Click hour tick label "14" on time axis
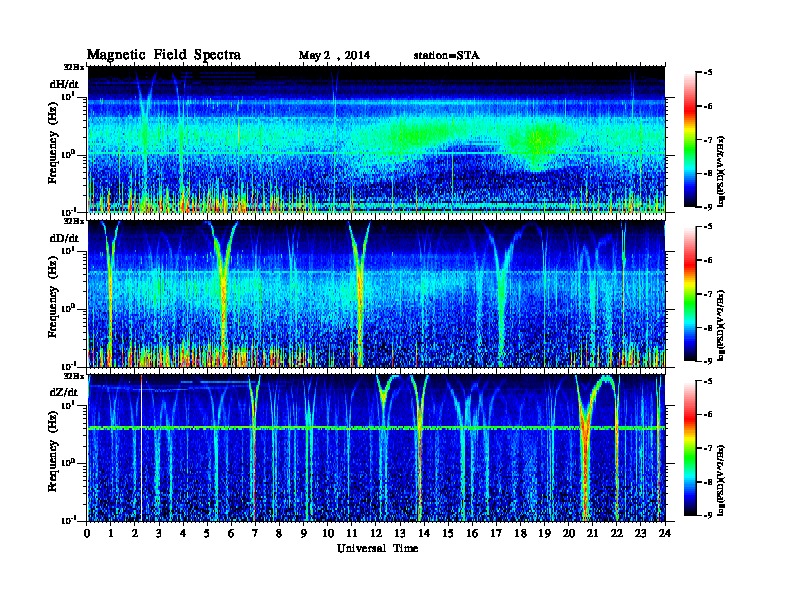Viewport: 792px width, 612px height. click(x=424, y=534)
